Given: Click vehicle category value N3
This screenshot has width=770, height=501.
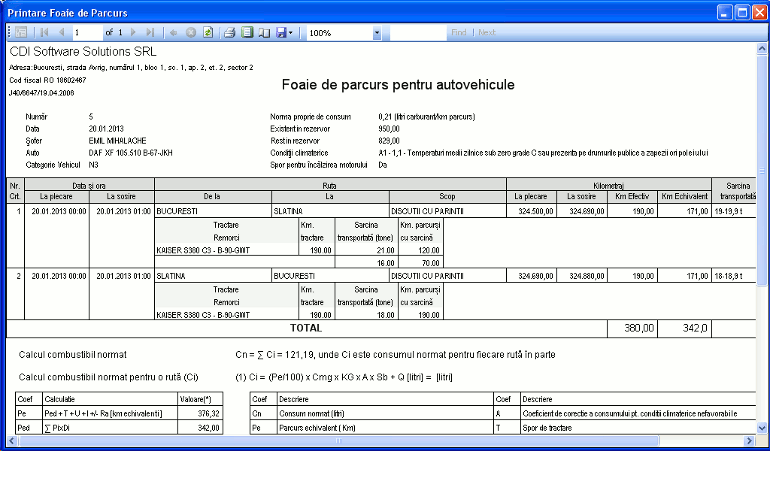Looking at the screenshot, I should 93,165.
